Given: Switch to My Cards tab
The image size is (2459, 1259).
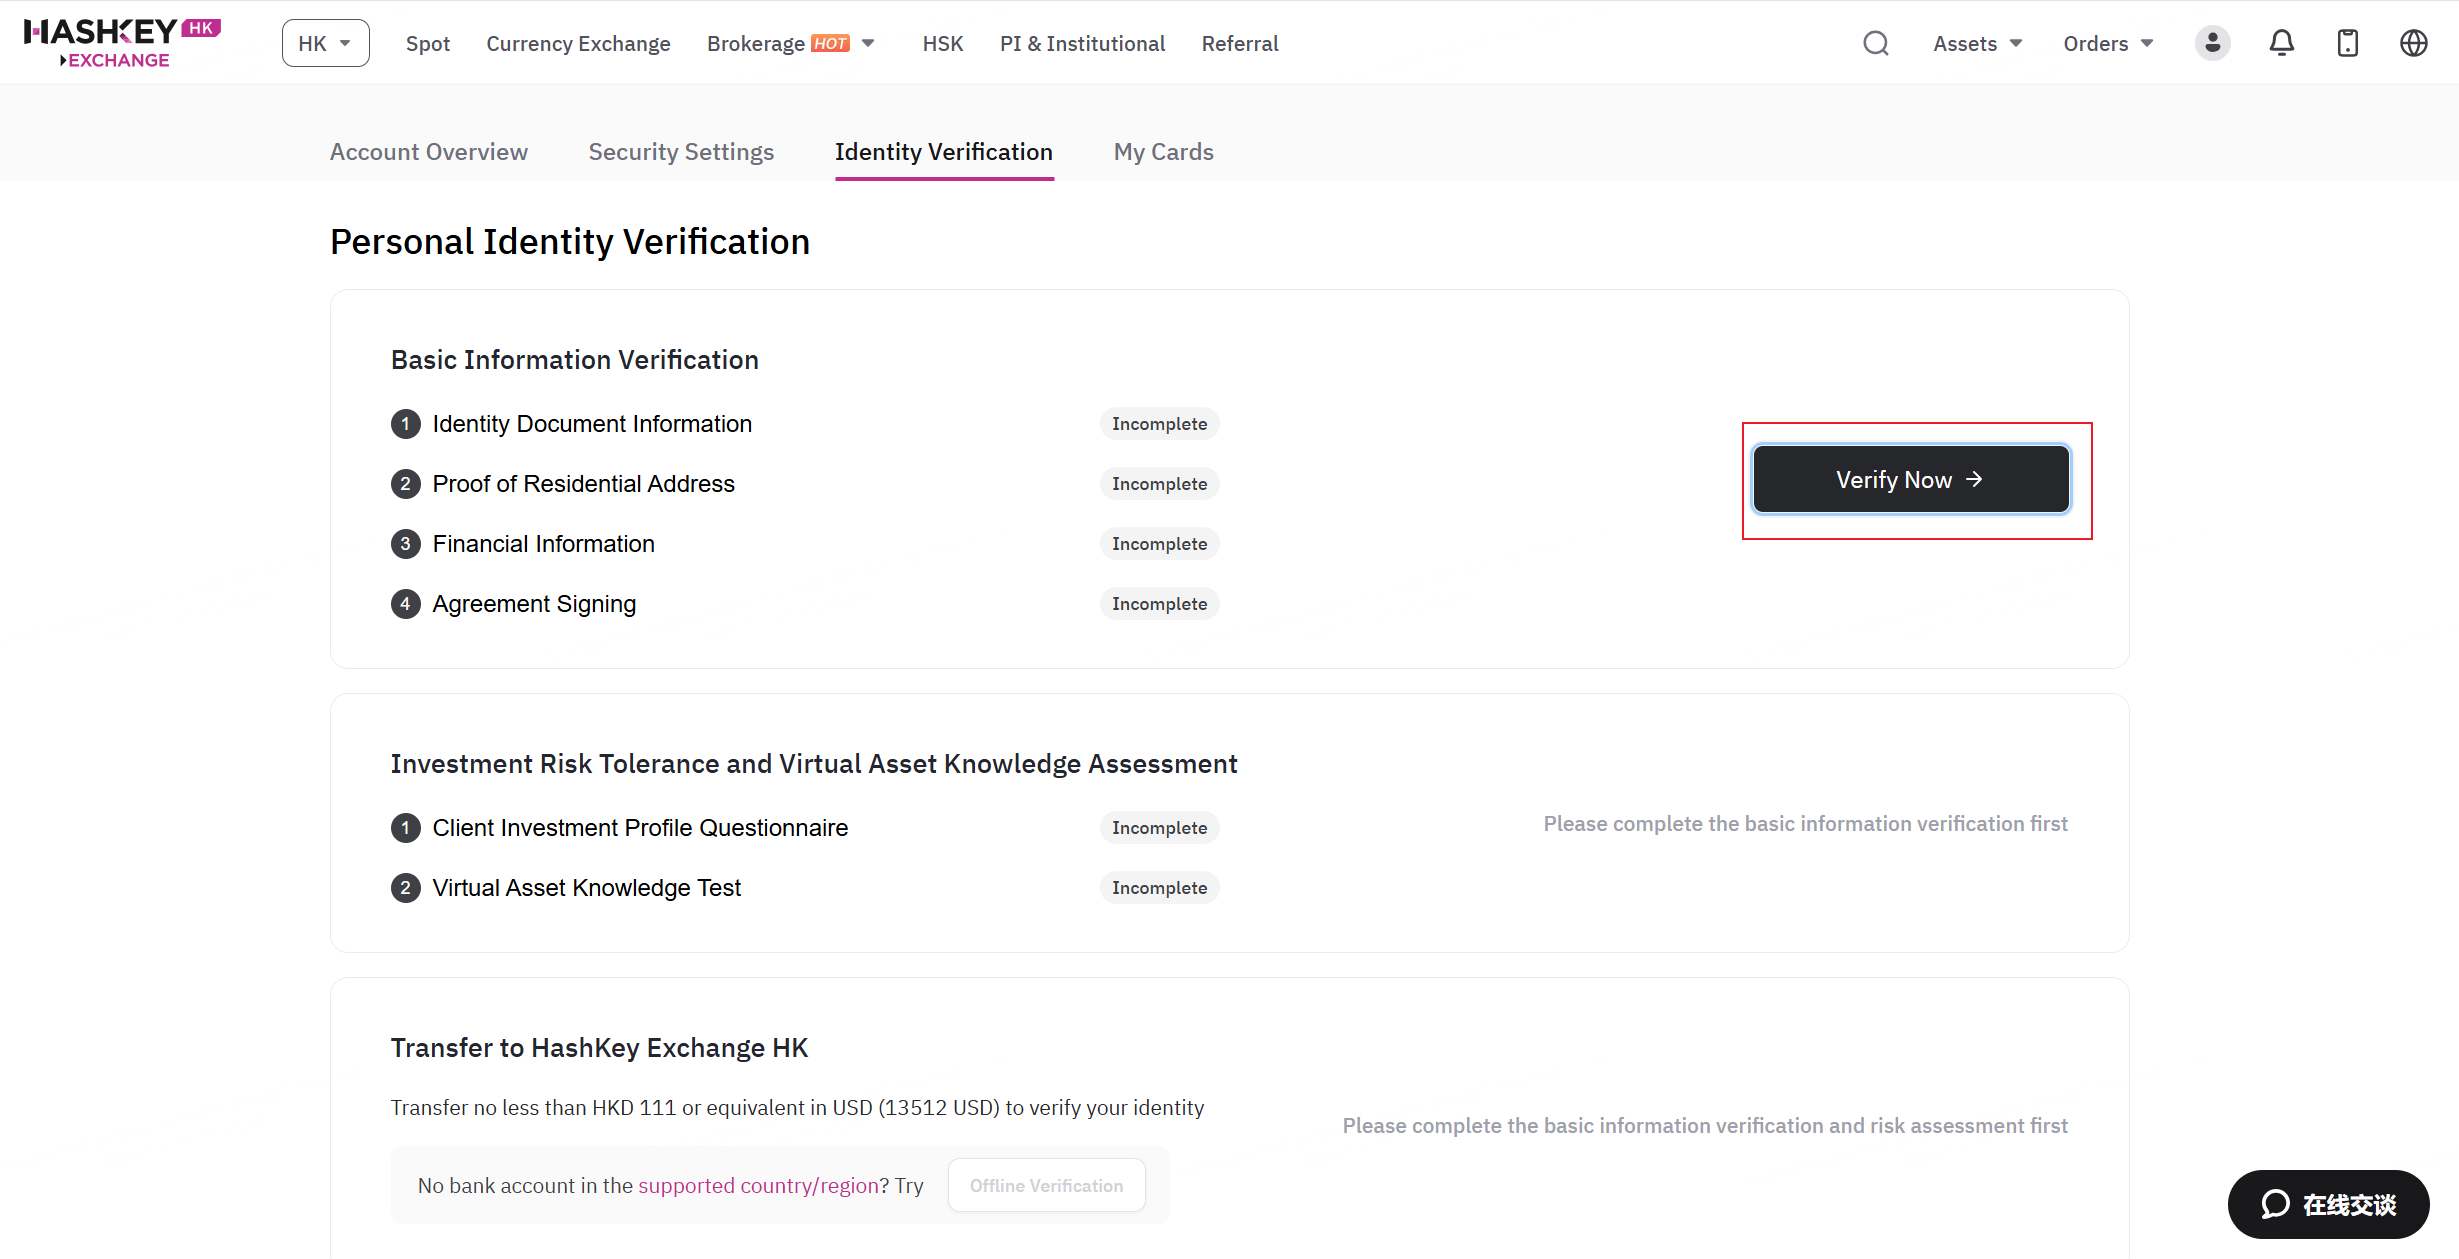Looking at the screenshot, I should (x=1164, y=152).
